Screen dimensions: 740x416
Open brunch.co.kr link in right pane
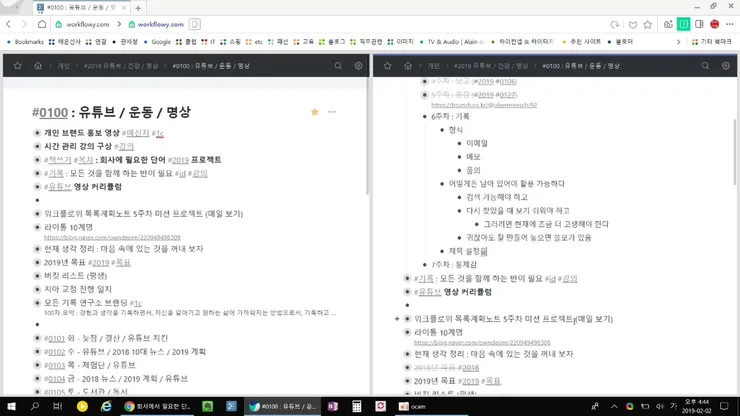point(484,105)
